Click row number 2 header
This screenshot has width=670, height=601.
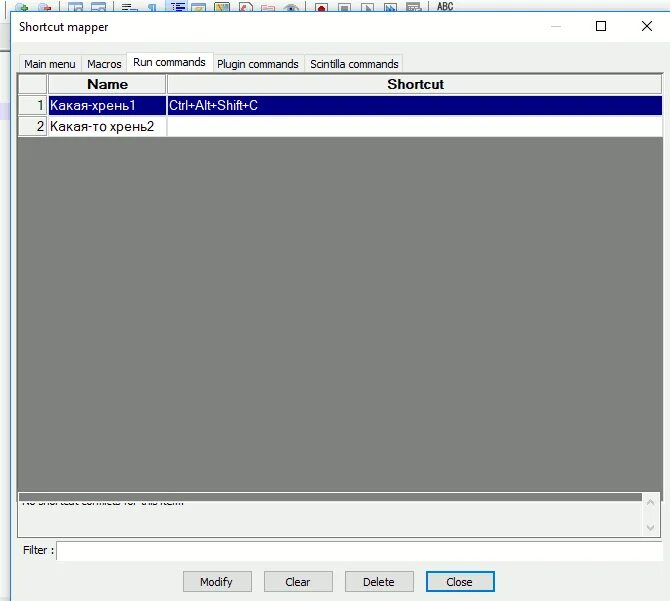pyautogui.click(x=32, y=126)
